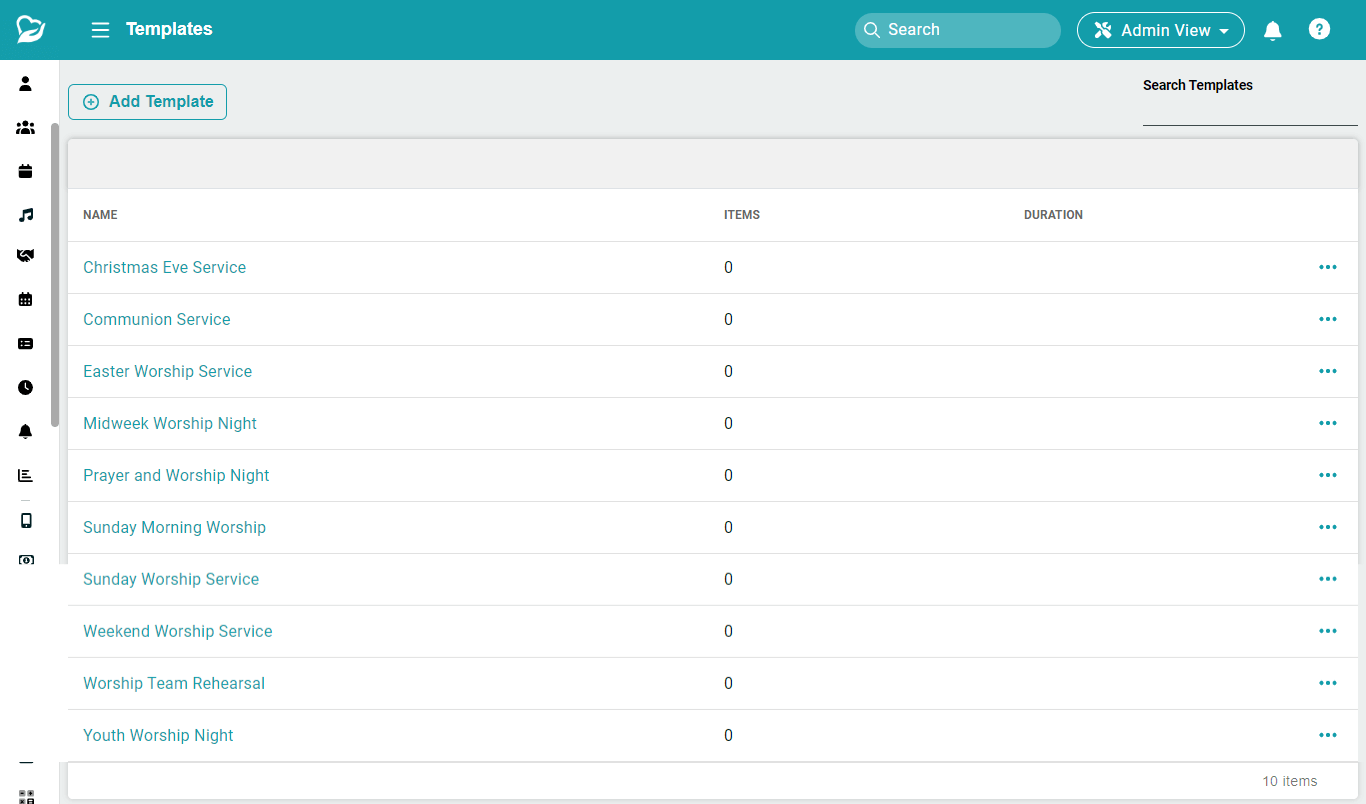Open the options menu for Christmas Eve Service

[x=1328, y=267]
